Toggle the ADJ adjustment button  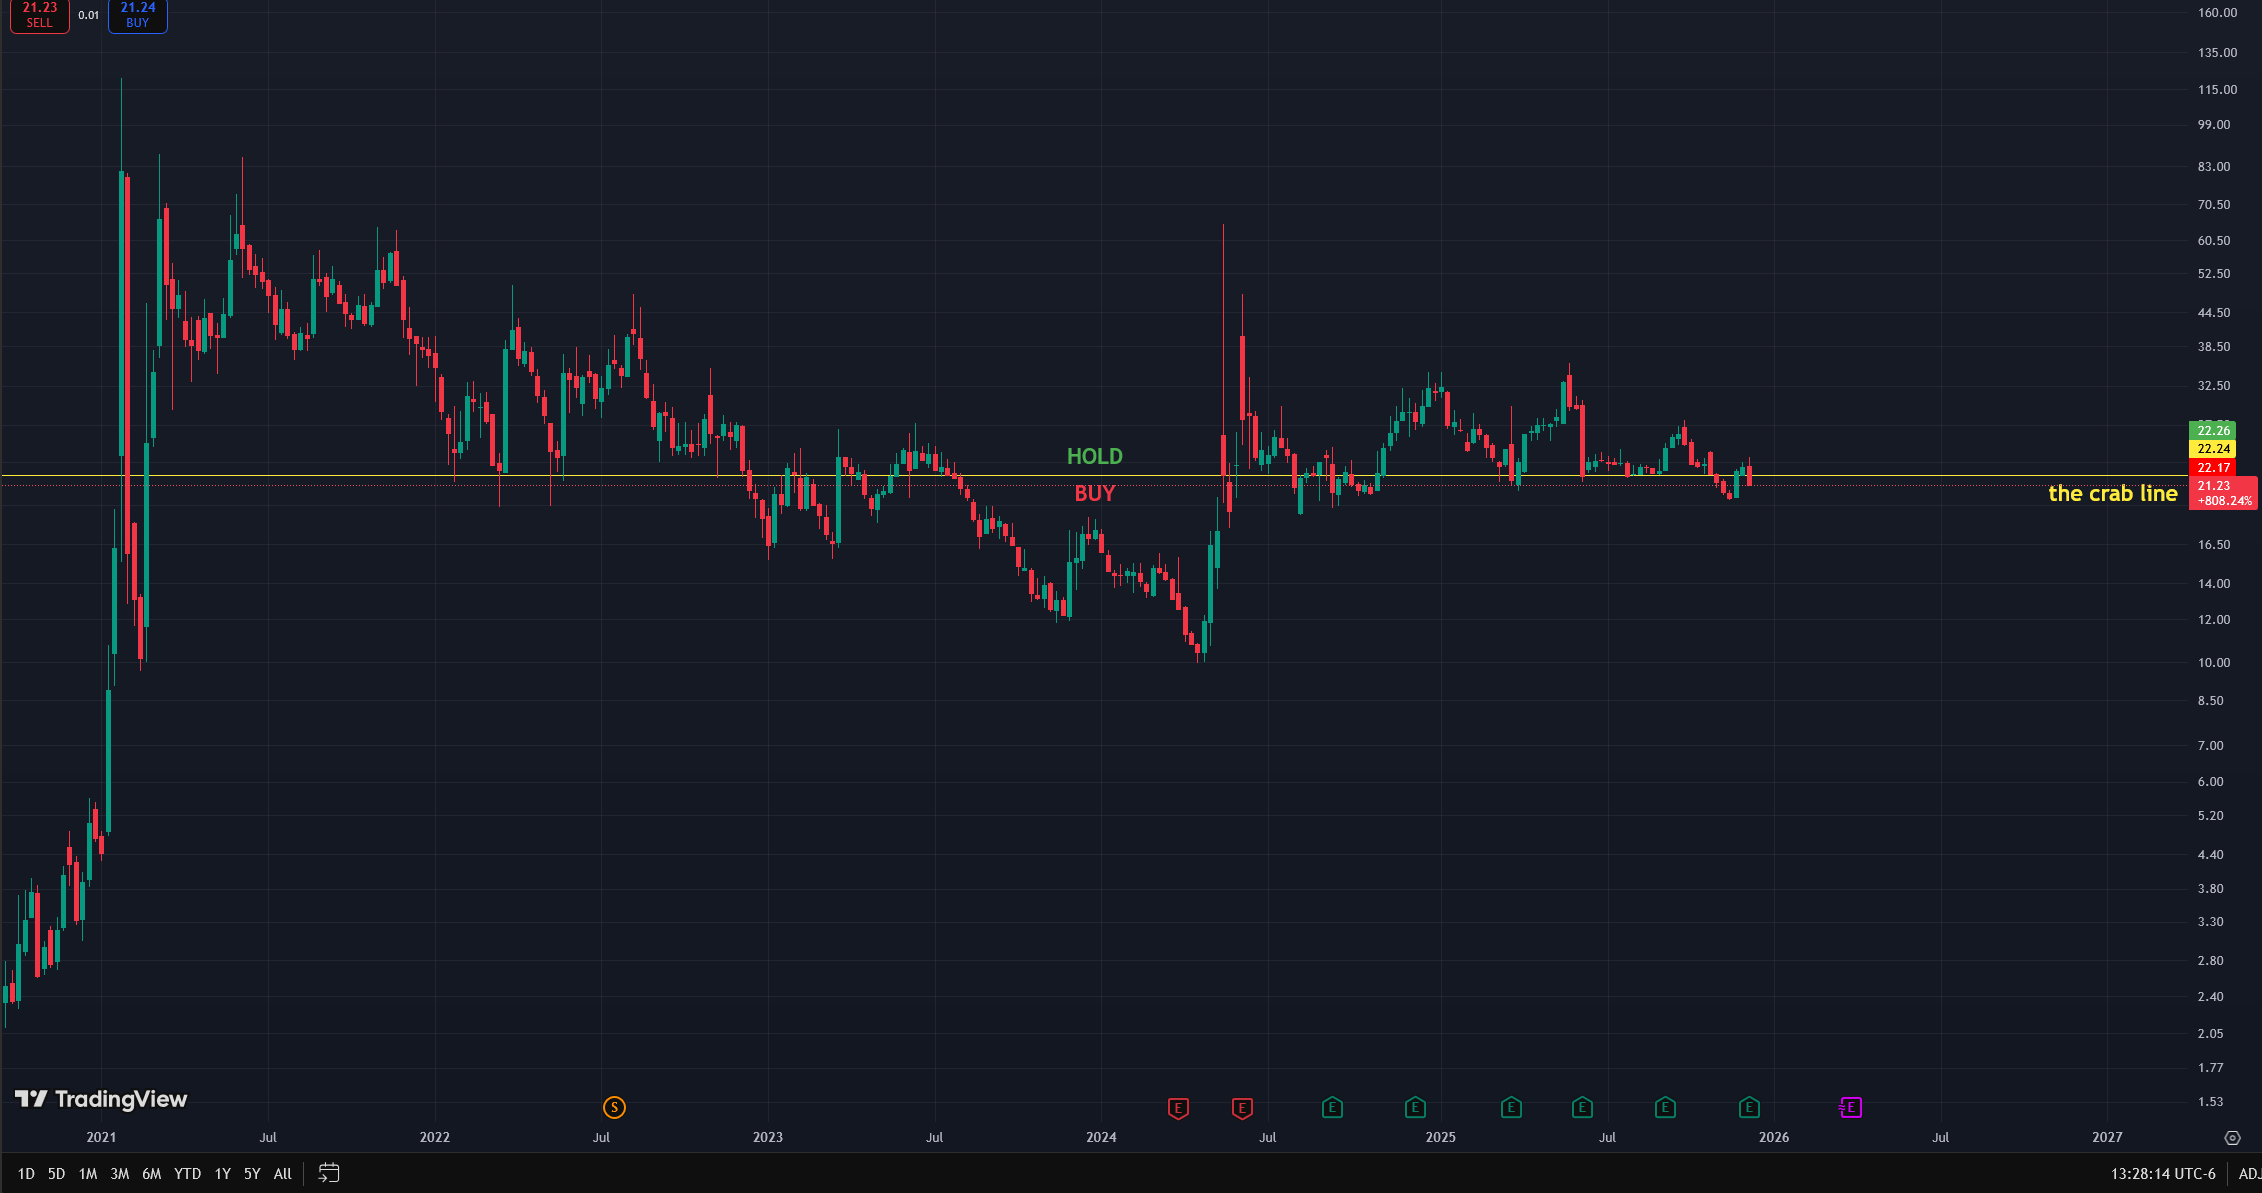2249,1174
